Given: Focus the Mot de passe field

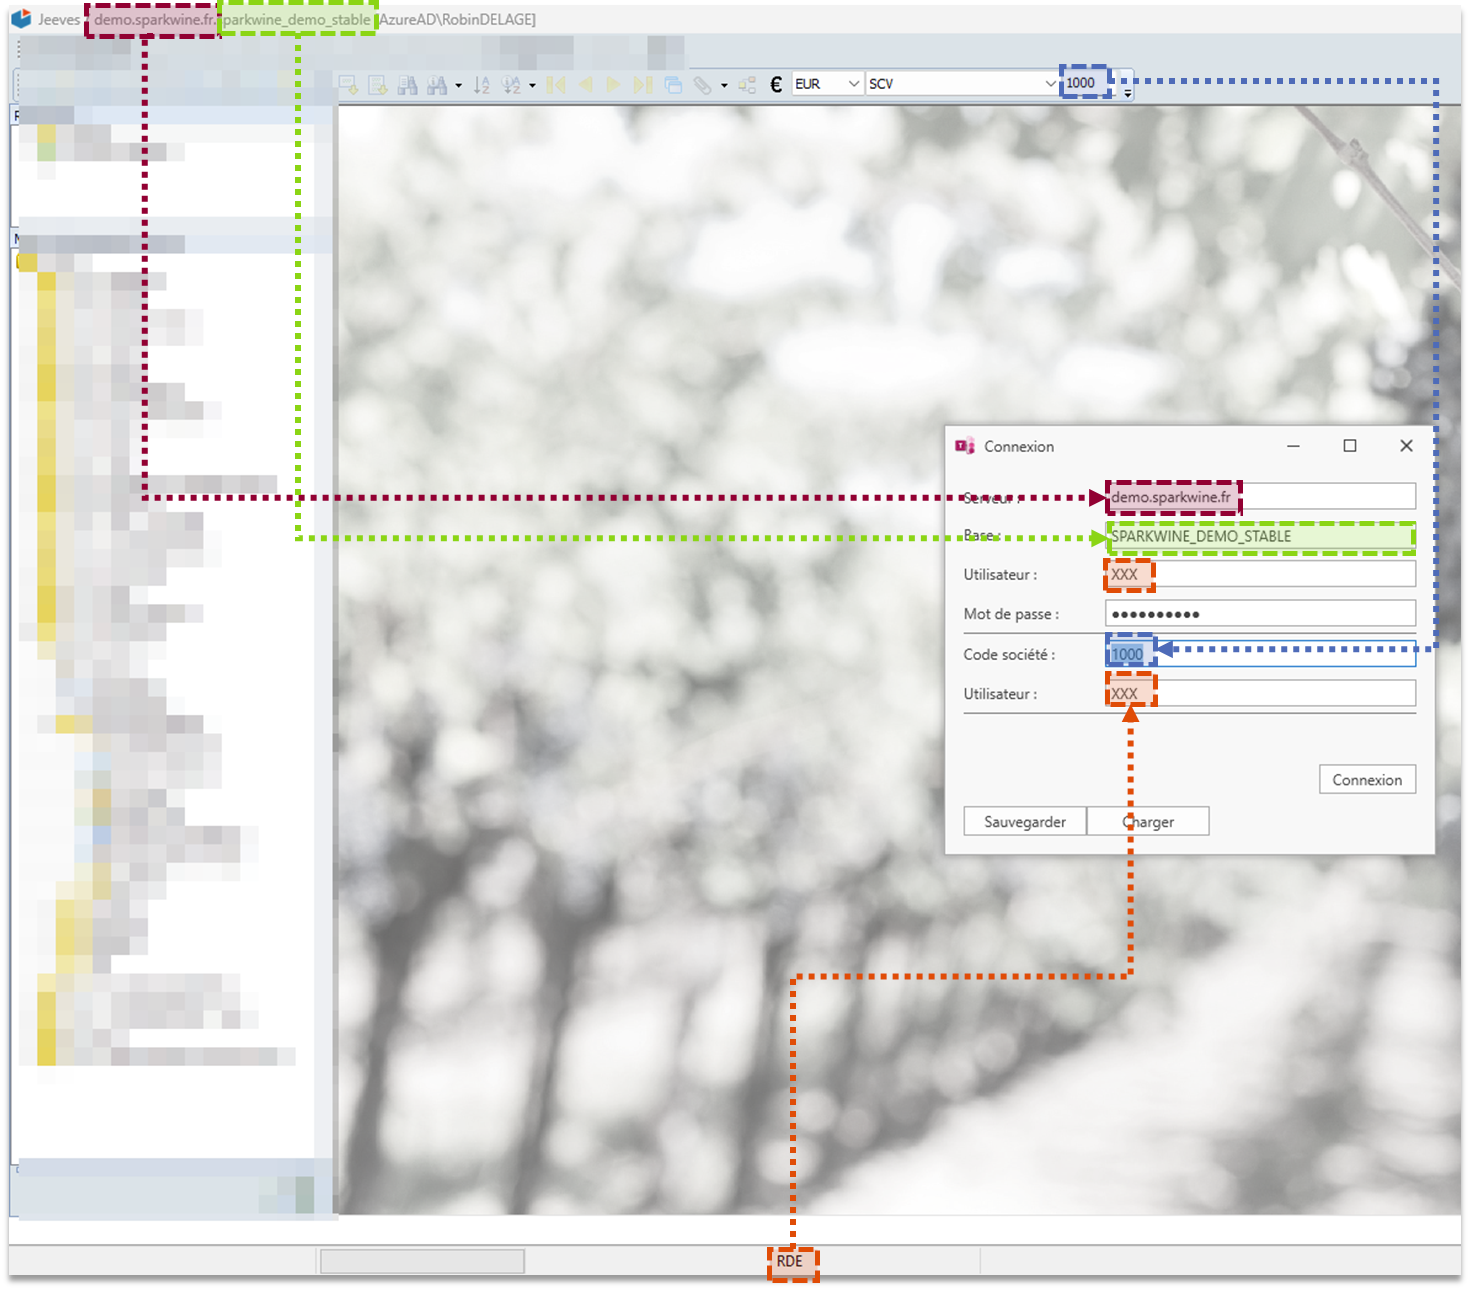Looking at the screenshot, I should click(x=1260, y=614).
